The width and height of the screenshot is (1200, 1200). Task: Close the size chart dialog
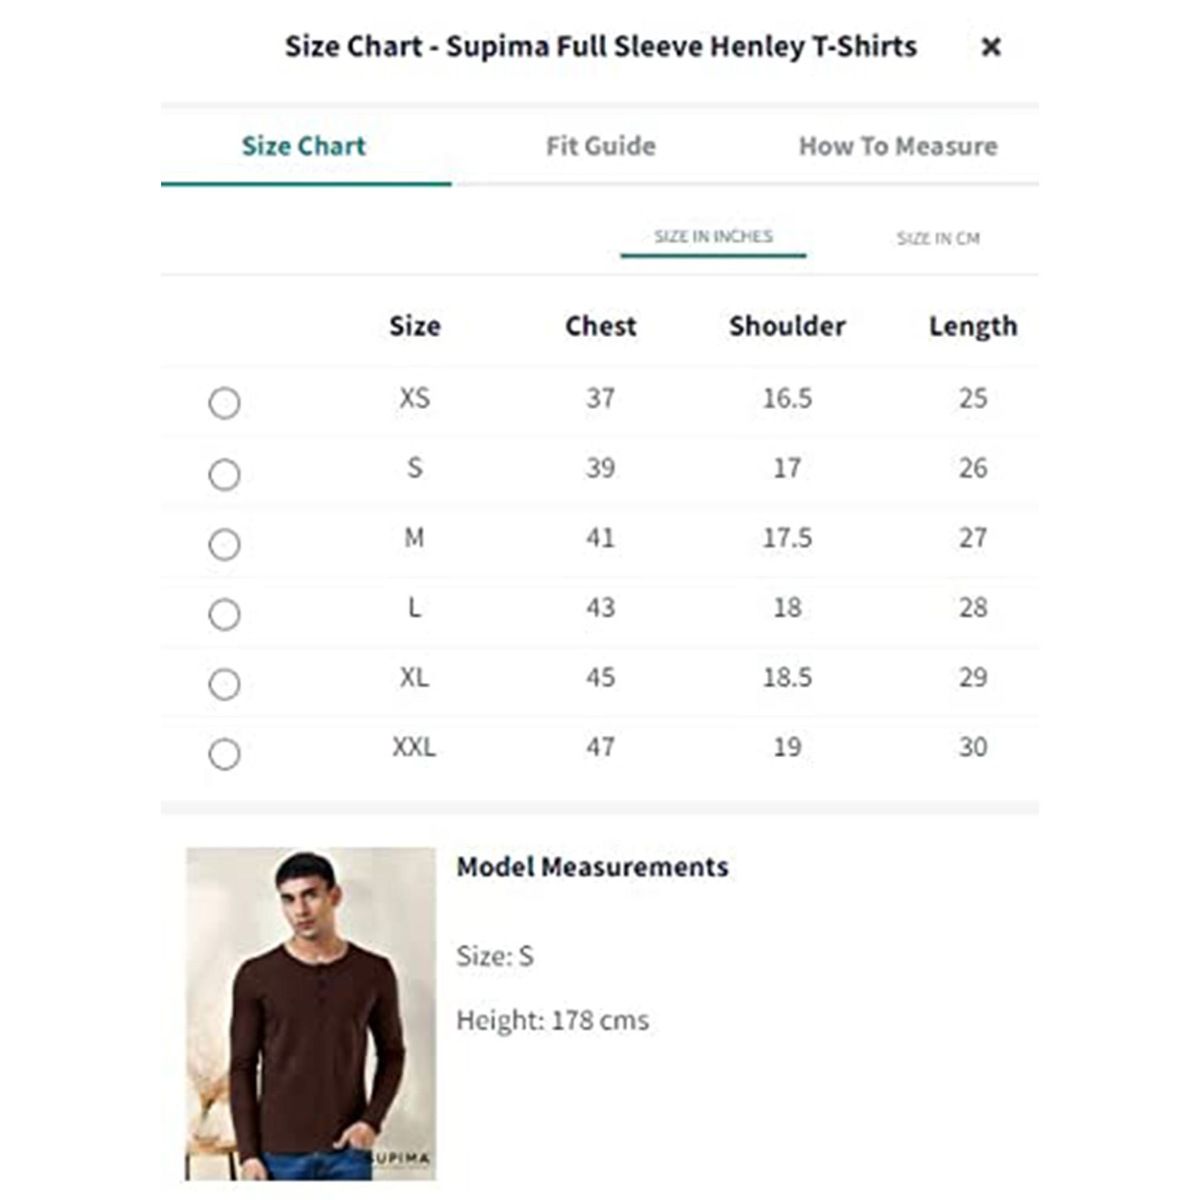click(991, 47)
